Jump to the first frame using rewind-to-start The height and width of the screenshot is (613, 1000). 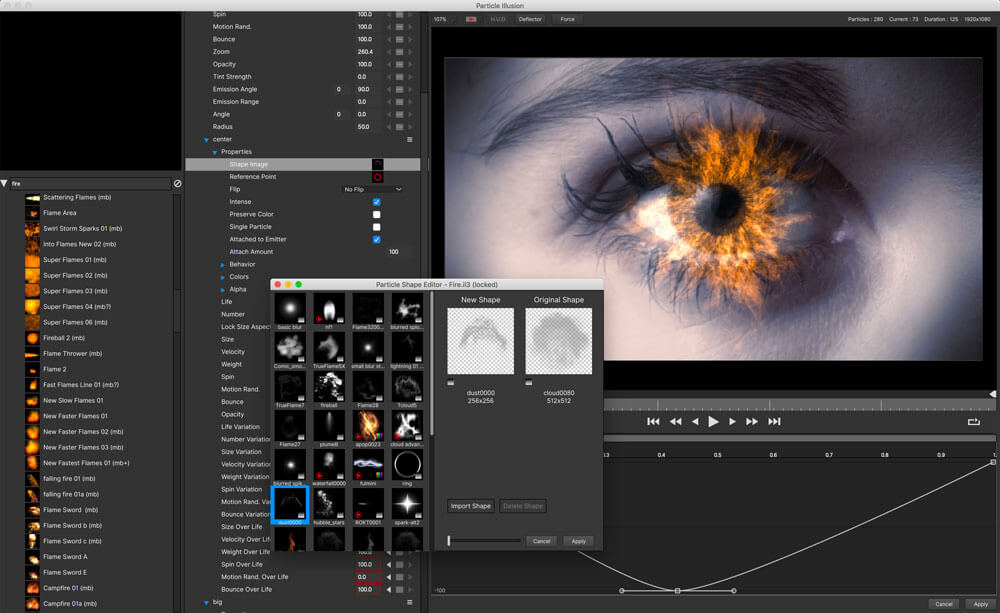pyautogui.click(x=653, y=421)
